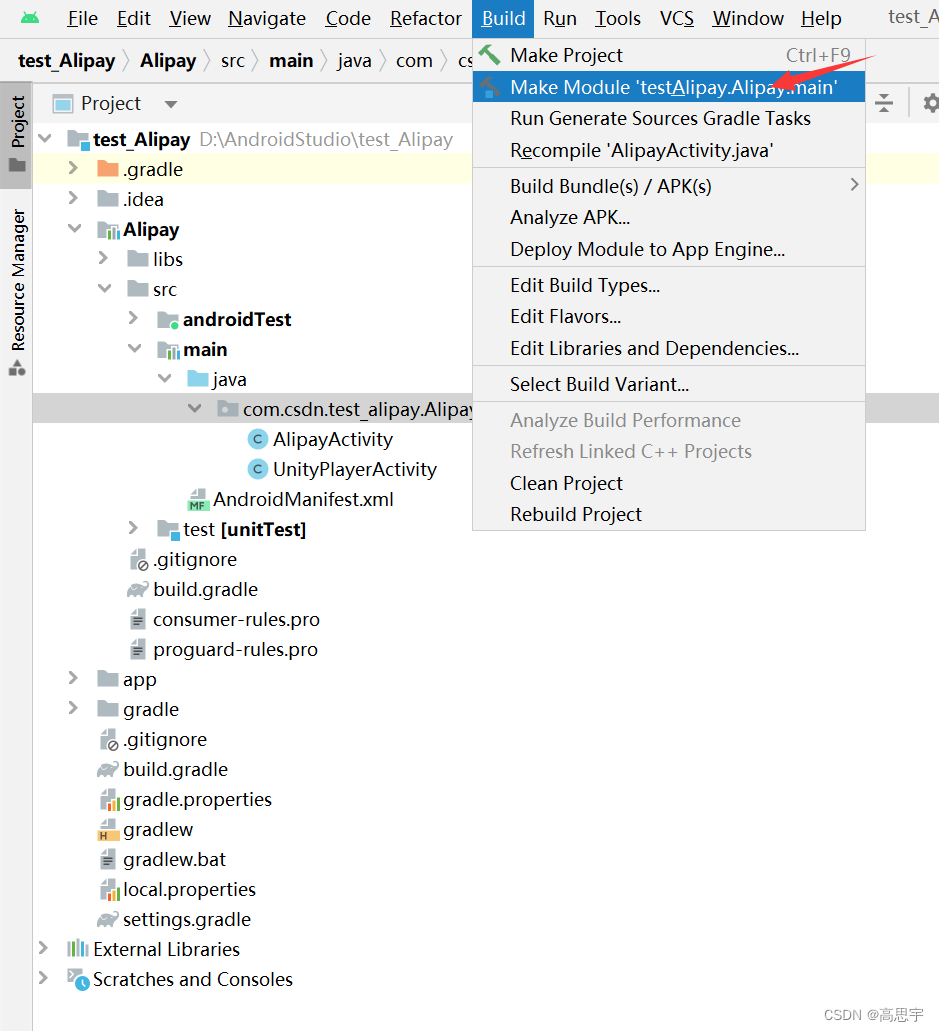Click the settings.gradle elephant icon
Image resolution: width=939 pixels, height=1031 pixels.
(108, 919)
